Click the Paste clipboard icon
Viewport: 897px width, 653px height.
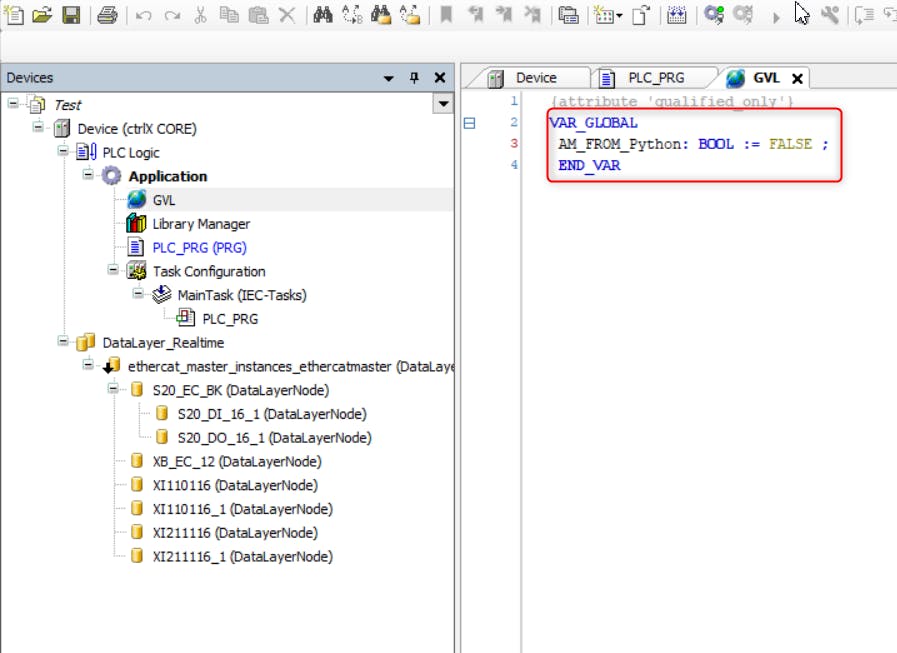coord(258,15)
